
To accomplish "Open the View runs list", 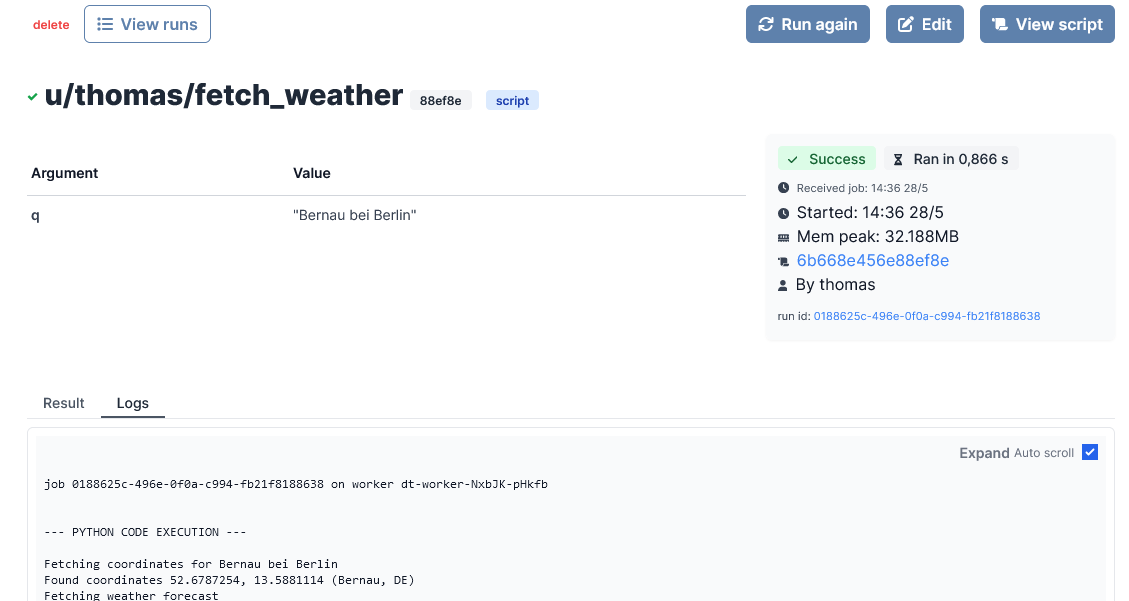I will [147, 24].
